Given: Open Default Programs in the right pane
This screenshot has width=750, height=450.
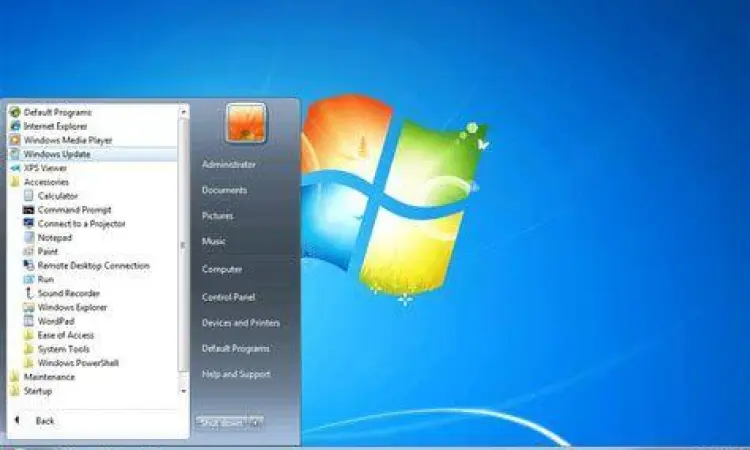Looking at the screenshot, I should [235, 349].
